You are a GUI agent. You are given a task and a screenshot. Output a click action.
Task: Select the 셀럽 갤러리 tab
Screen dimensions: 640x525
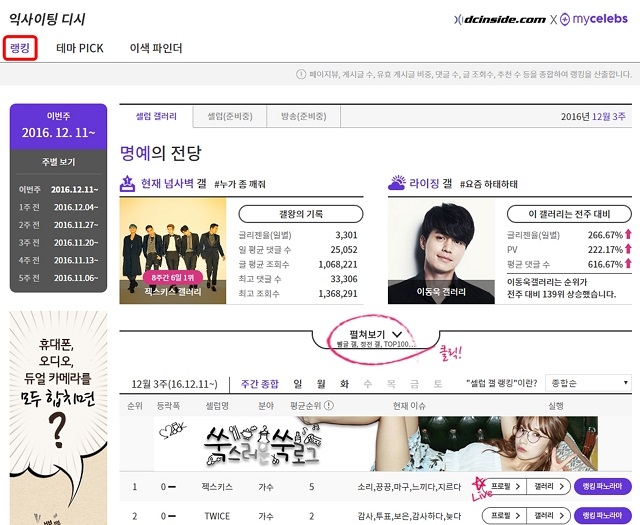pos(156,116)
